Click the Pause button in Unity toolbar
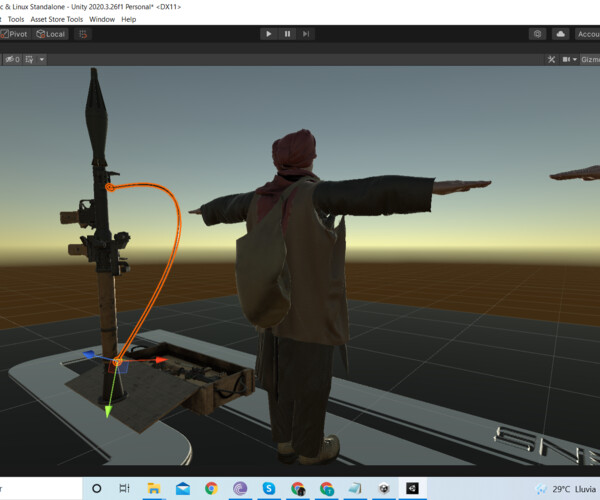Viewport: 600px width, 500px height. click(x=287, y=34)
